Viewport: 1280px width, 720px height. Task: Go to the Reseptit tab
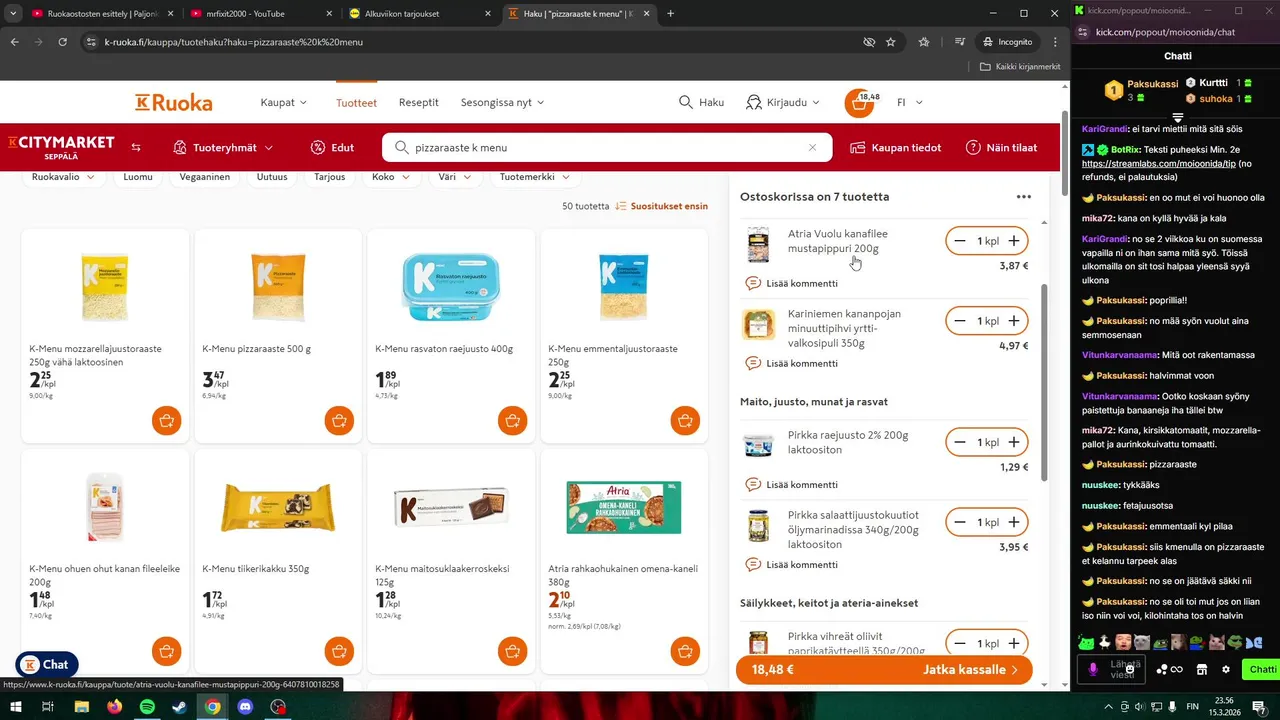419,102
